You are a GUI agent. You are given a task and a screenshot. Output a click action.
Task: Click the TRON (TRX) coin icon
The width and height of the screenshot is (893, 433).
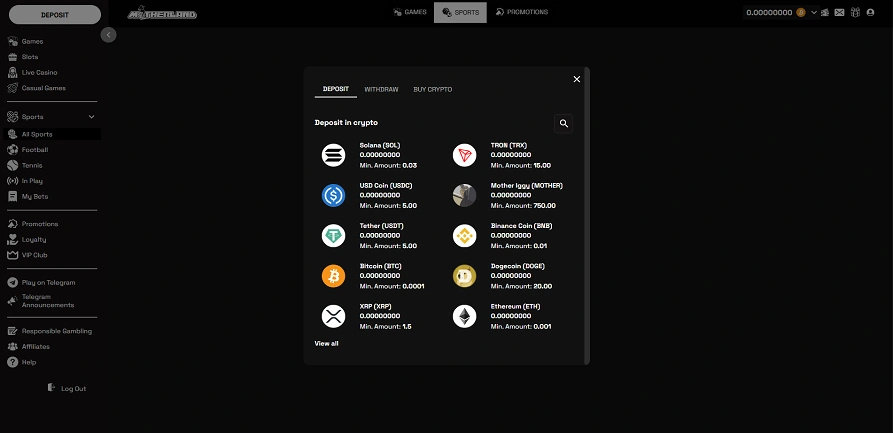464,155
